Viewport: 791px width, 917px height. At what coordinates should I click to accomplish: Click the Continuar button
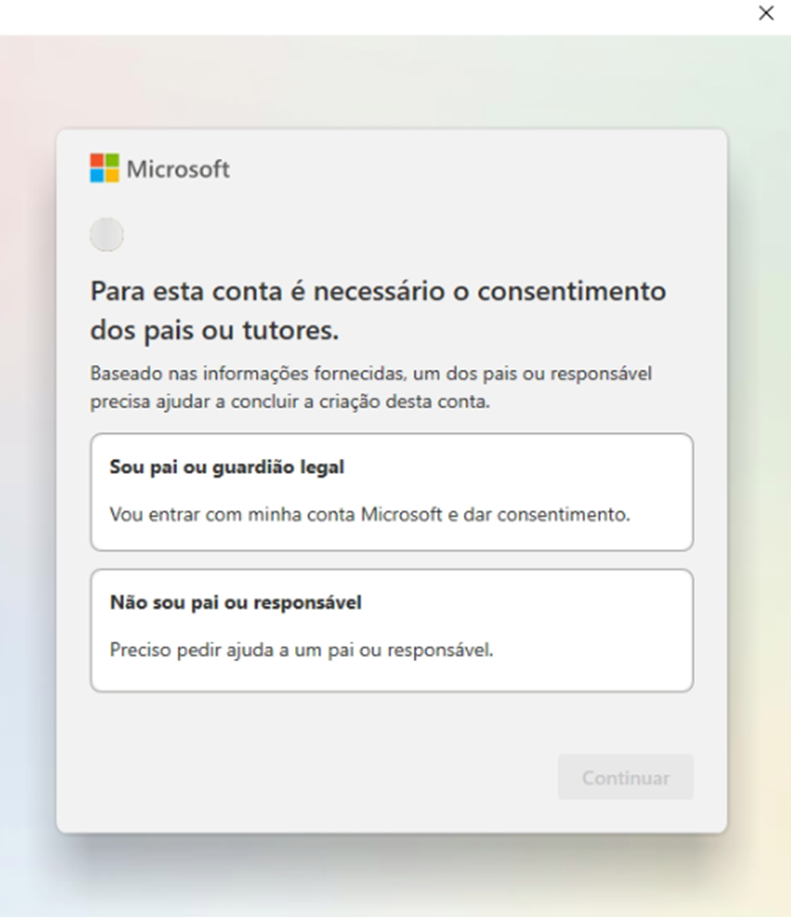(x=626, y=777)
